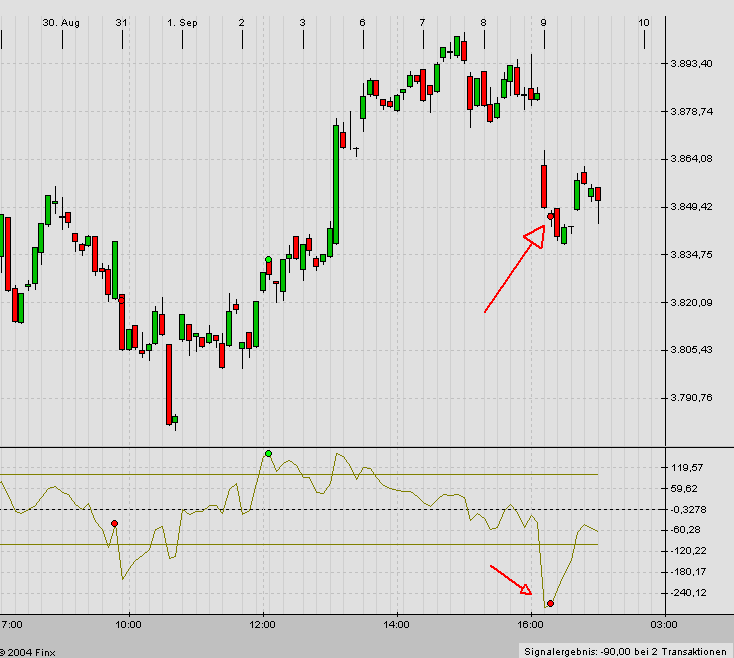Select the red arrow annotation in the indicator pane
The image size is (734, 658).
(511, 580)
